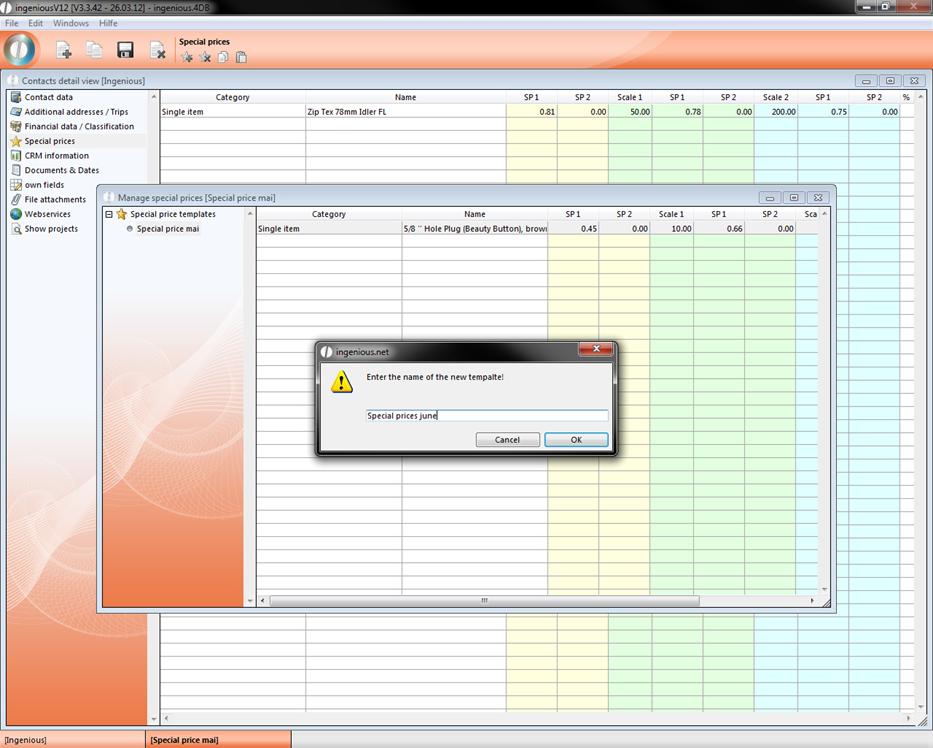Screen dimensions: 933x748
Task: Open the Hilfe menu
Action: point(108,23)
